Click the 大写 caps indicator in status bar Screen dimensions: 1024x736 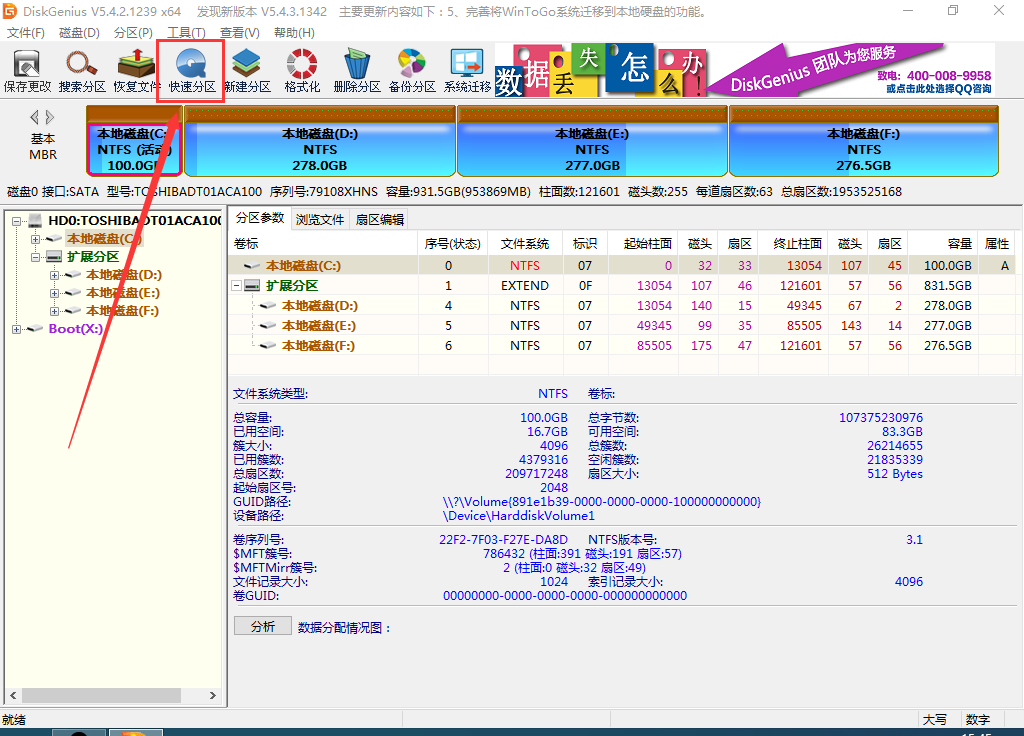tap(935, 720)
